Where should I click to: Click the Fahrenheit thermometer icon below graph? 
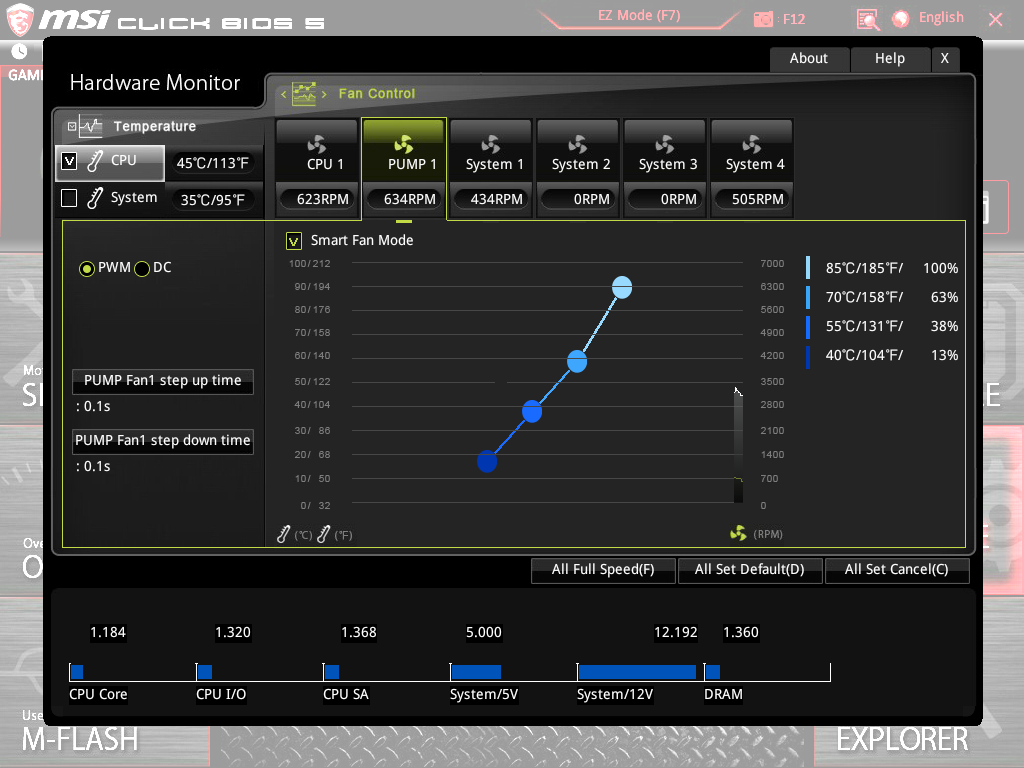tap(323, 535)
